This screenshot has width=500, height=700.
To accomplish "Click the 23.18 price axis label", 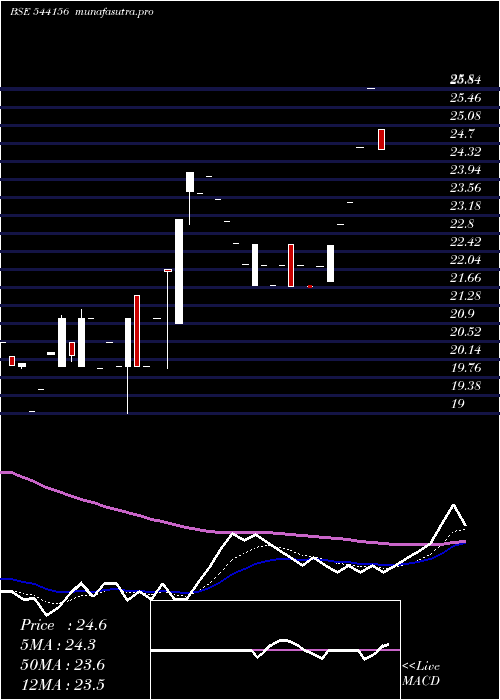I will pos(466,206).
